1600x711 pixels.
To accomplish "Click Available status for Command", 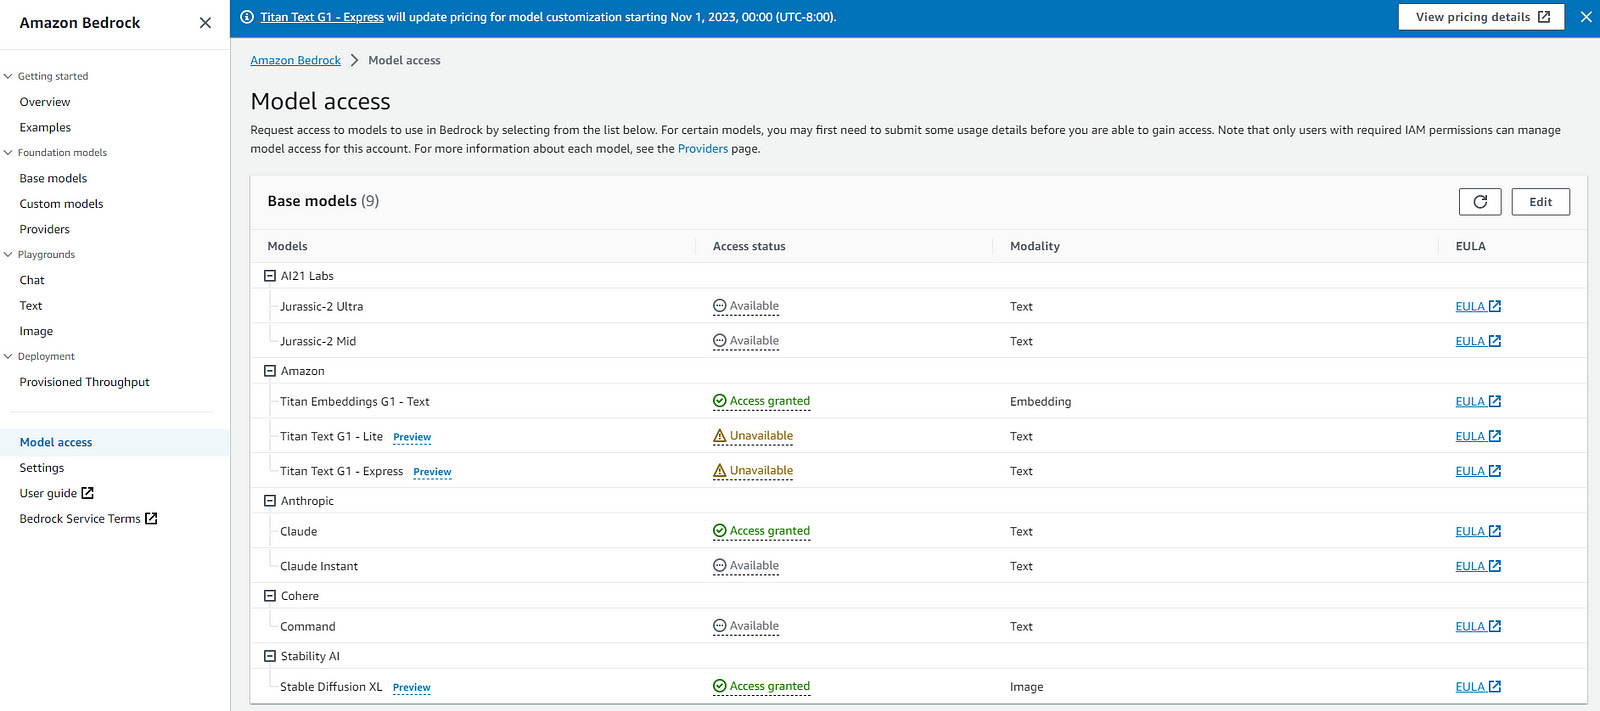I will tap(746, 627).
